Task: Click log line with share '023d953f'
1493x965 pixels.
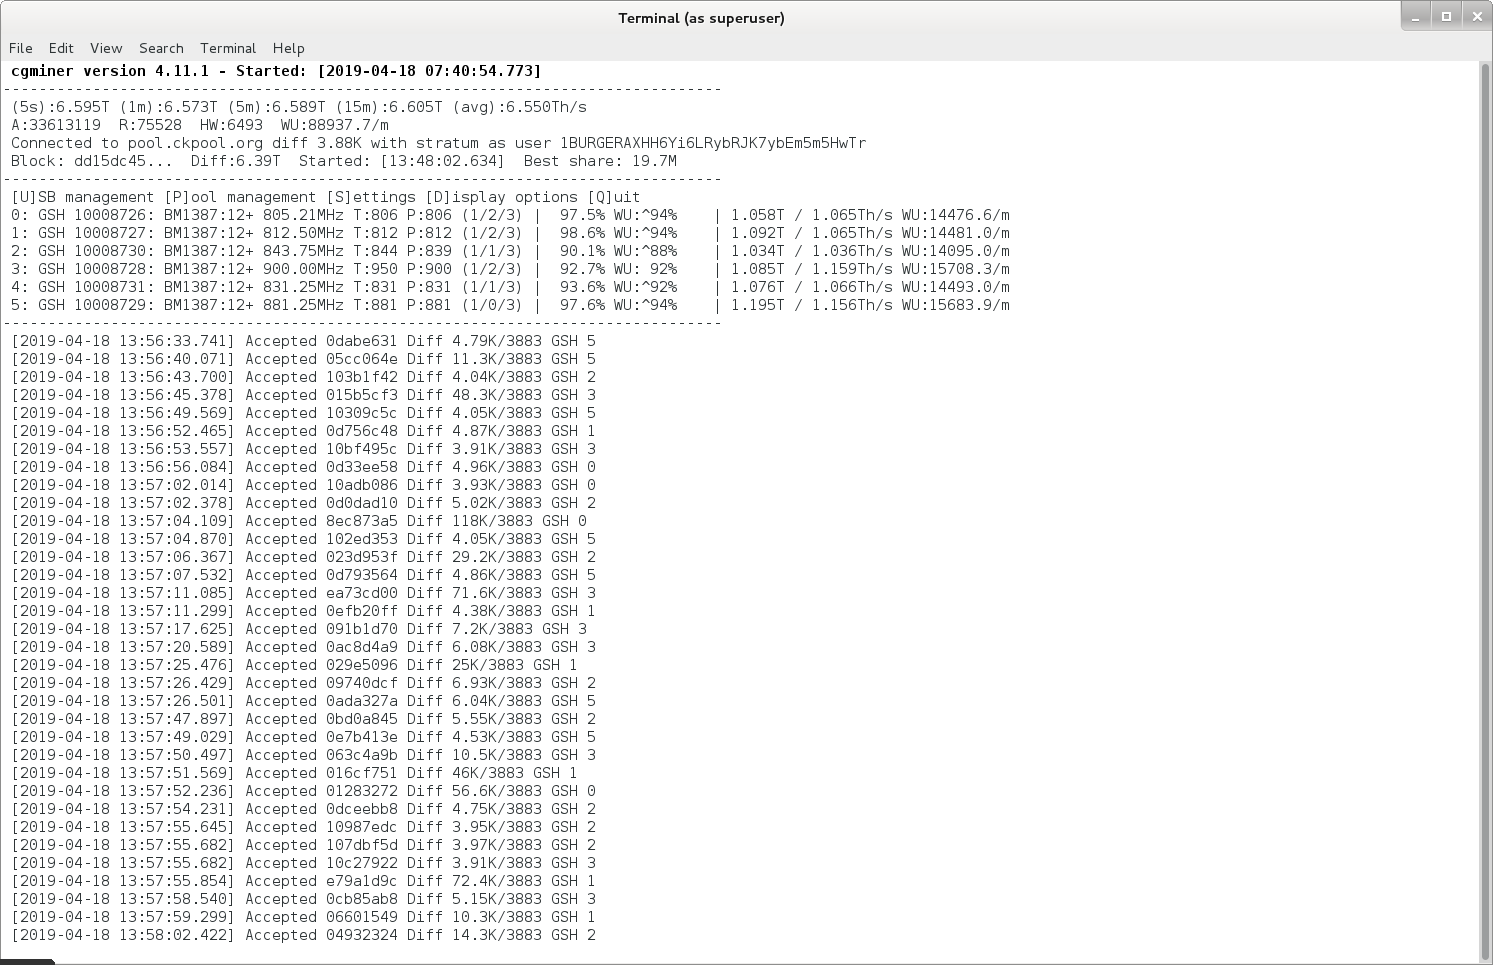Action: pyautogui.click(x=303, y=557)
